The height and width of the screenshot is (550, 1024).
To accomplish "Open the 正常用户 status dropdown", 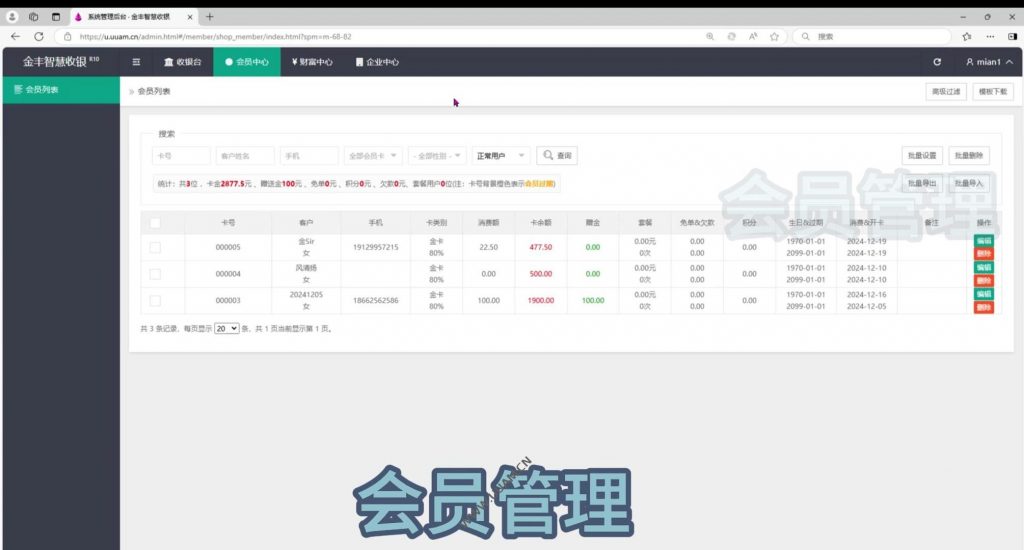I will click(x=501, y=156).
